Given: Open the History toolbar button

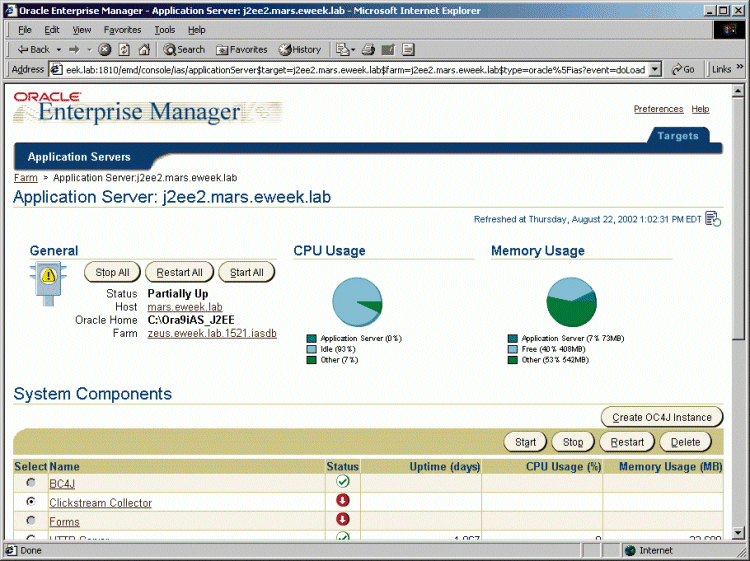Looking at the screenshot, I should click(x=300, y=49).
